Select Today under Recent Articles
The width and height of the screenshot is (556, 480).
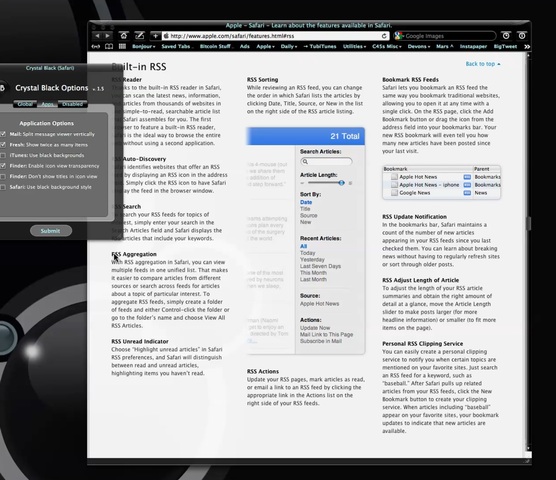click(307, 253)
